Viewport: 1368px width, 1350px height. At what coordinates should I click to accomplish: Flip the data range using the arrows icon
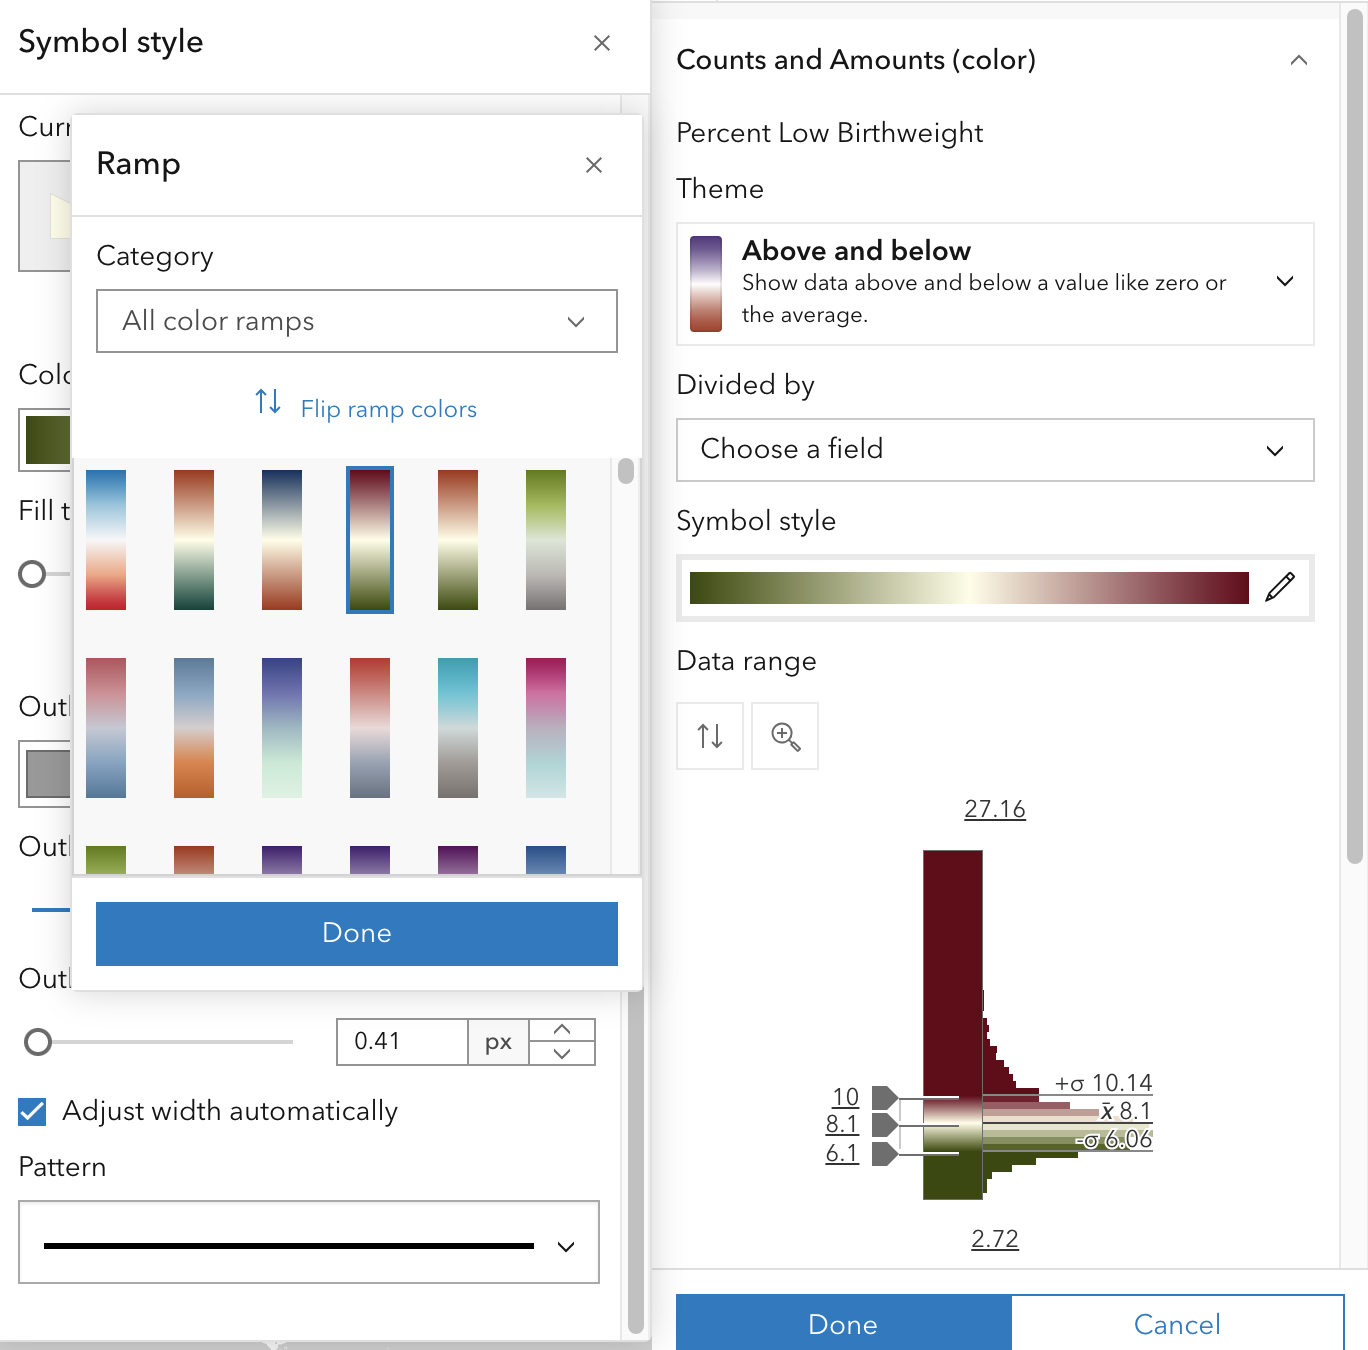(710, 736)
